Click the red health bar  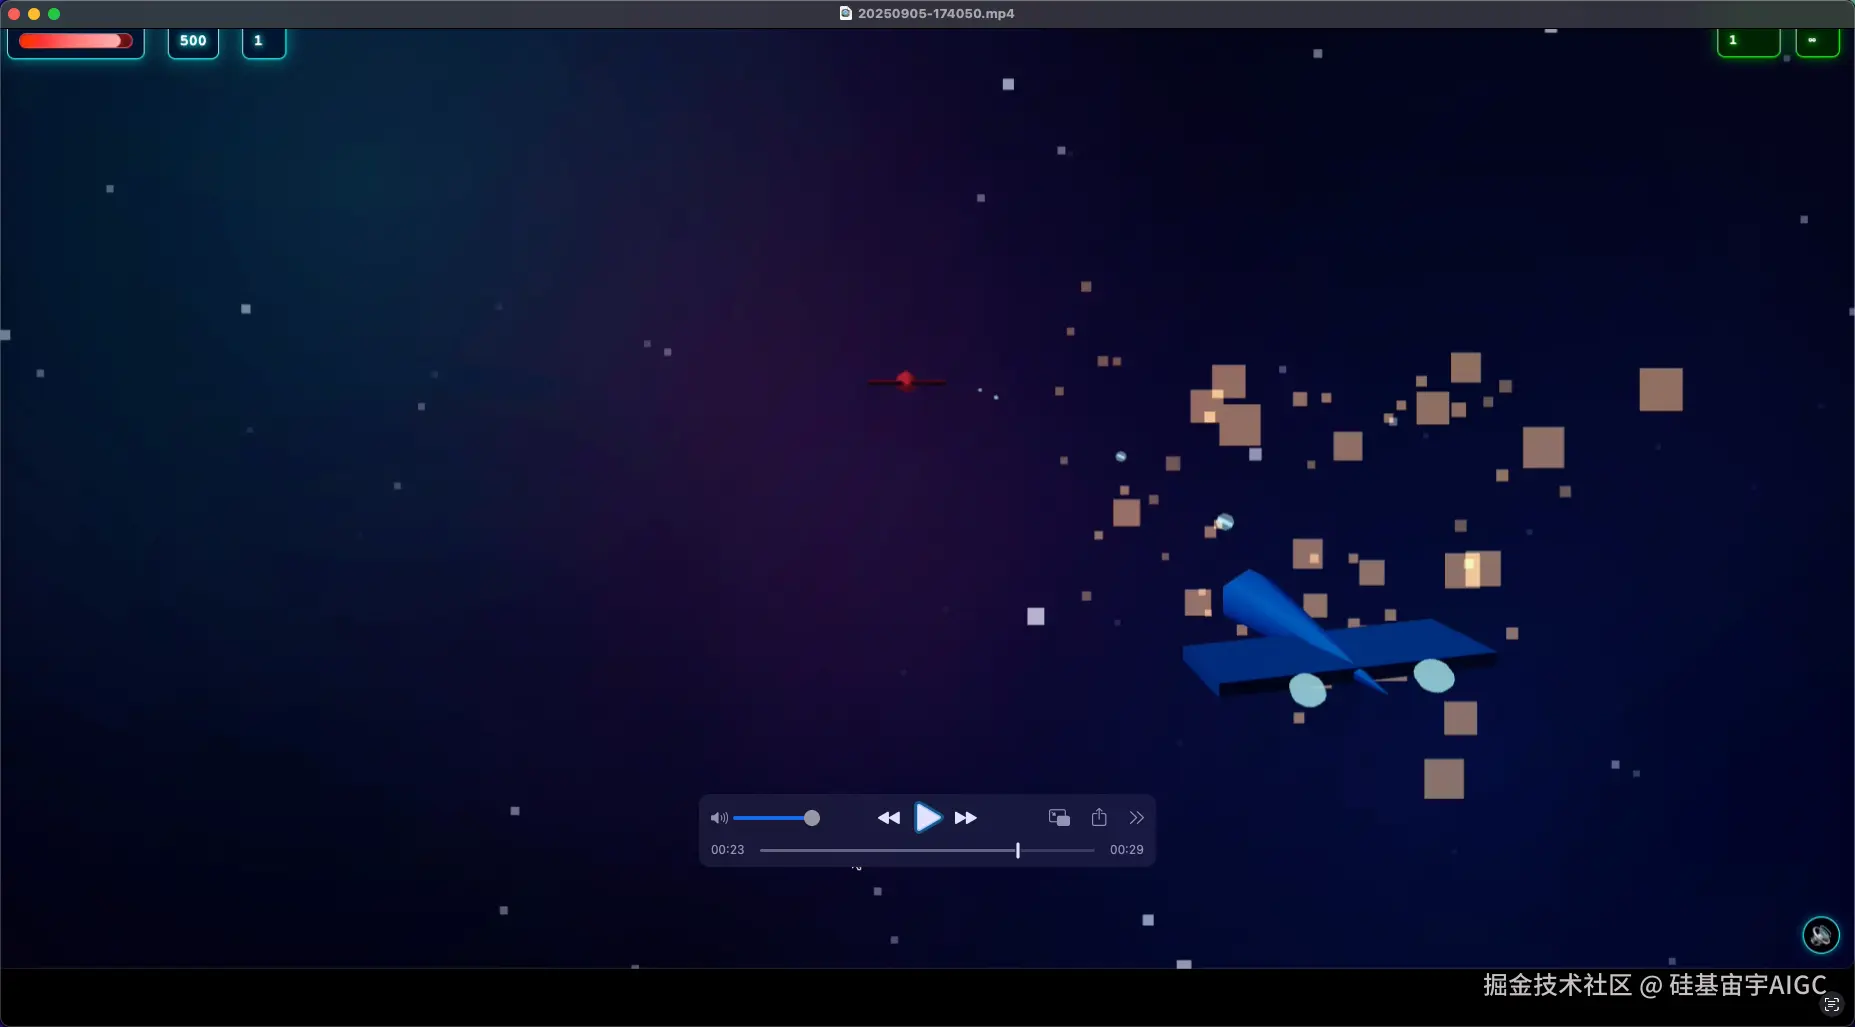point(75,41)
